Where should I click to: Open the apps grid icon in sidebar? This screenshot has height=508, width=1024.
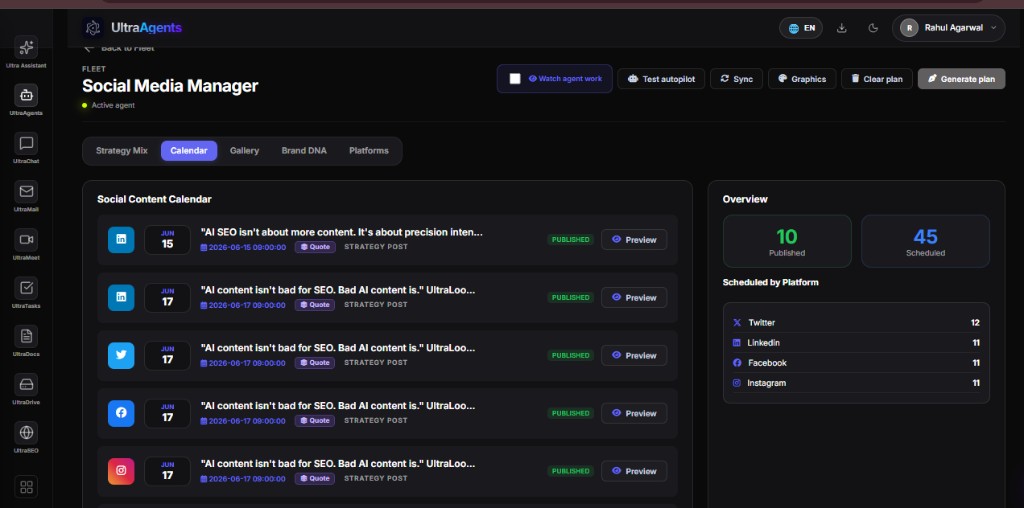(26, 487)
